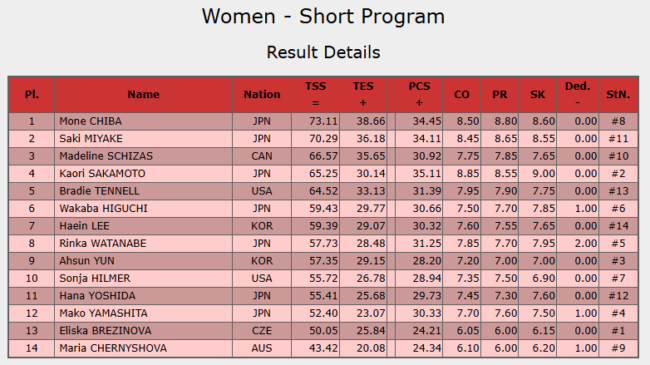Select Saki MIYAKE's name
Image resolution: width=650 pixels, height=365 pixels.
click(91, 139)
